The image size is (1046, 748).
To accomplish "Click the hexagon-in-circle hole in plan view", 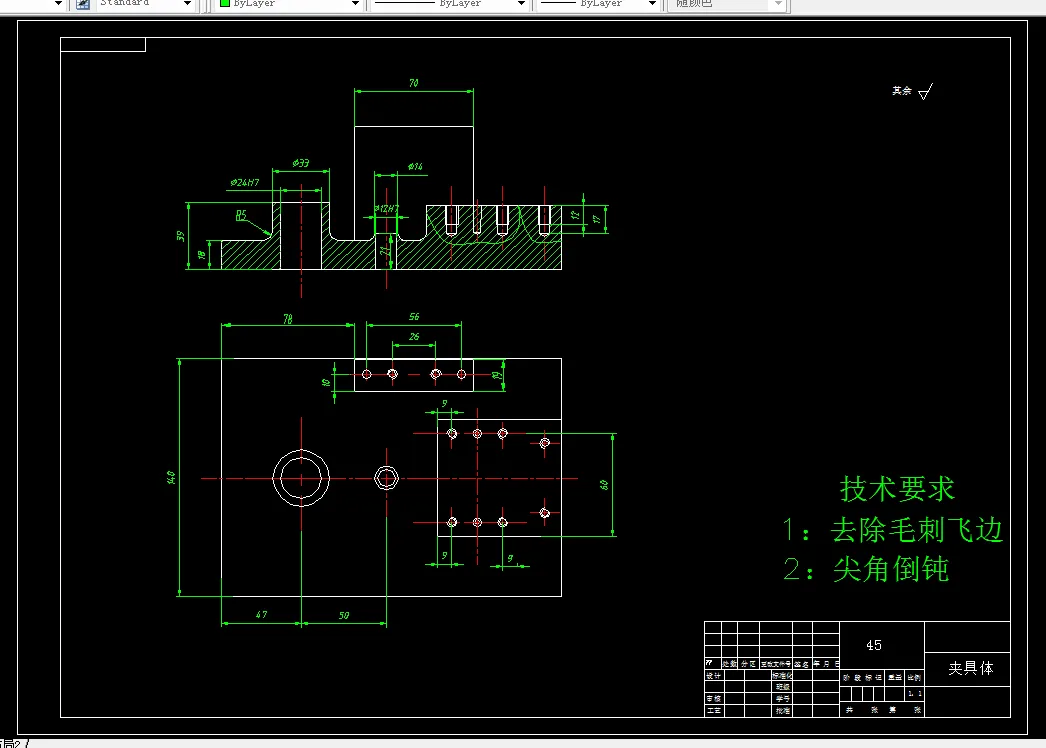I will pyautogui.click(x=386, y=478).
